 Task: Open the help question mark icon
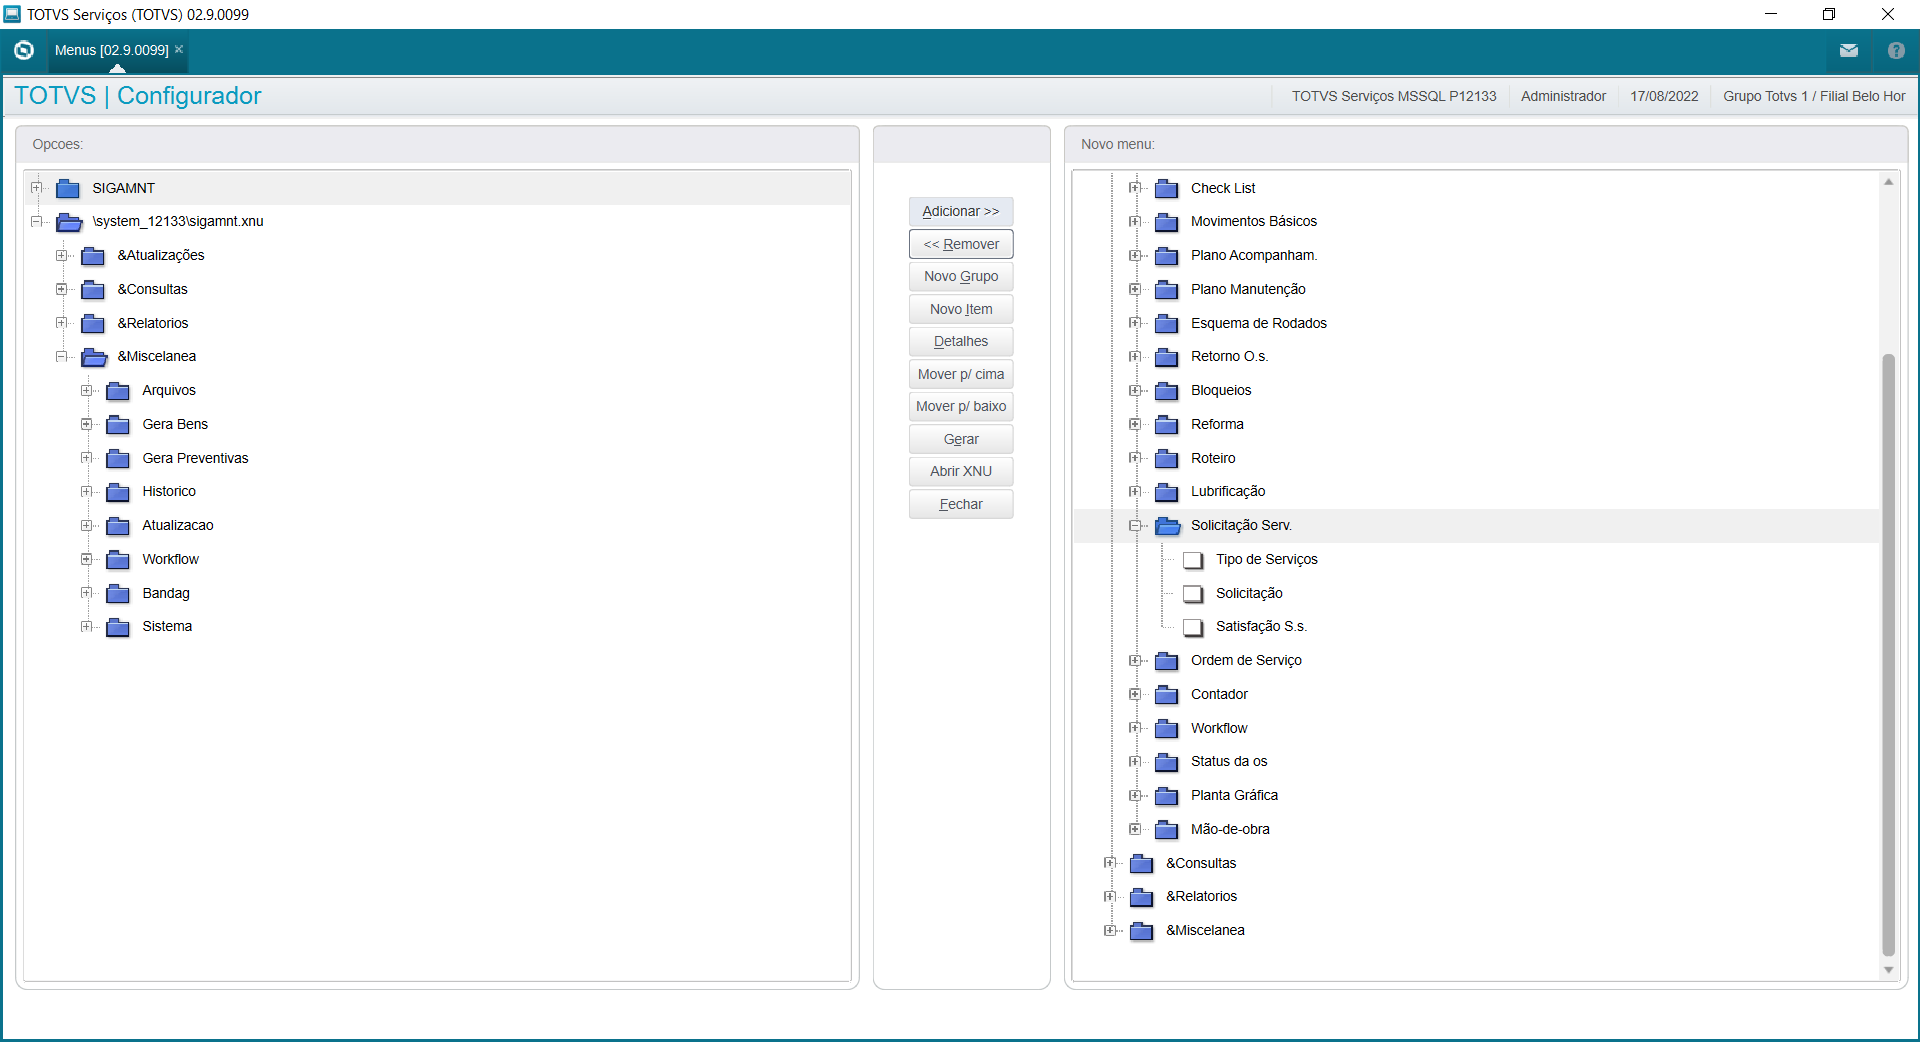[x=1896, y=50]
